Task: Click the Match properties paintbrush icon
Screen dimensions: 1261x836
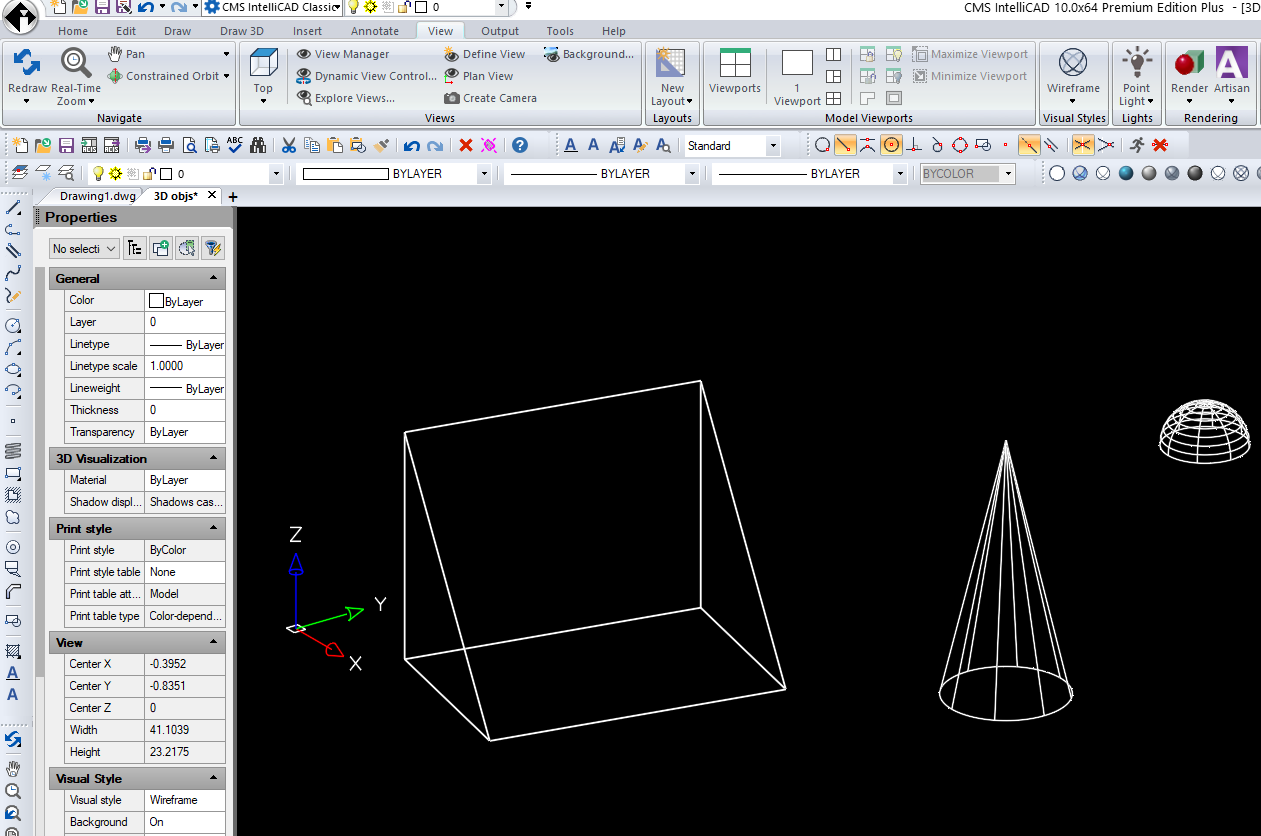Action: pyautogui.click(x=381, y=146)
